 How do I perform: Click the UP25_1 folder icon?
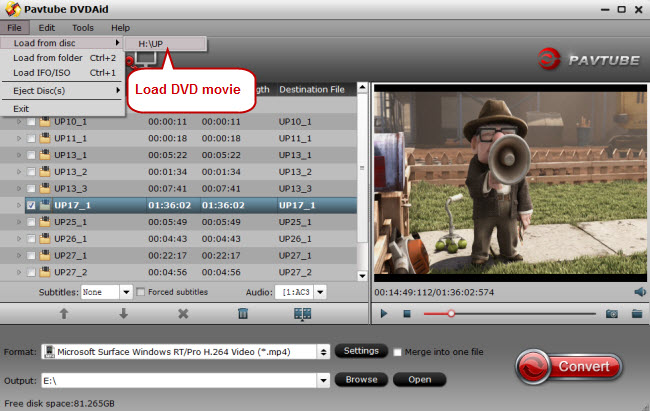click(x=45, y=222)
